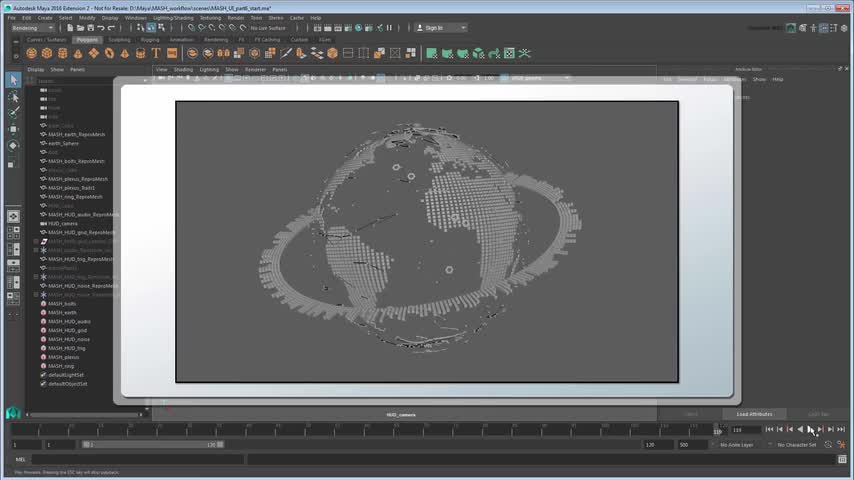Open the Rendering menu set dropdown
This screenshot has height=480, width=854.
click(33, 28)
